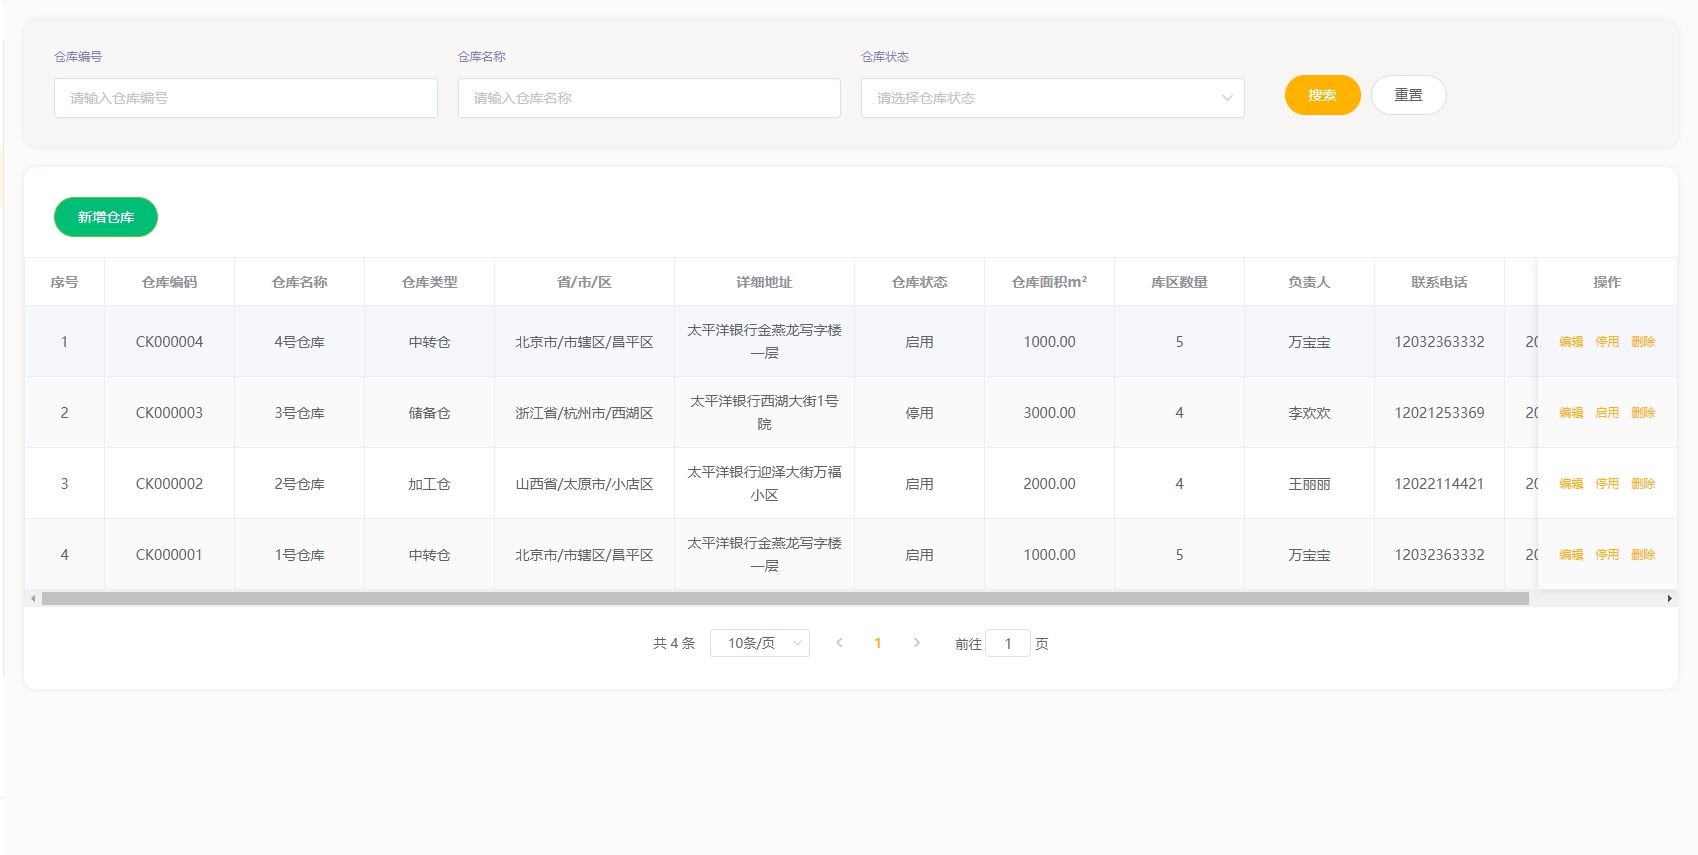Click the 搜索 search button

click(1322, 95)
